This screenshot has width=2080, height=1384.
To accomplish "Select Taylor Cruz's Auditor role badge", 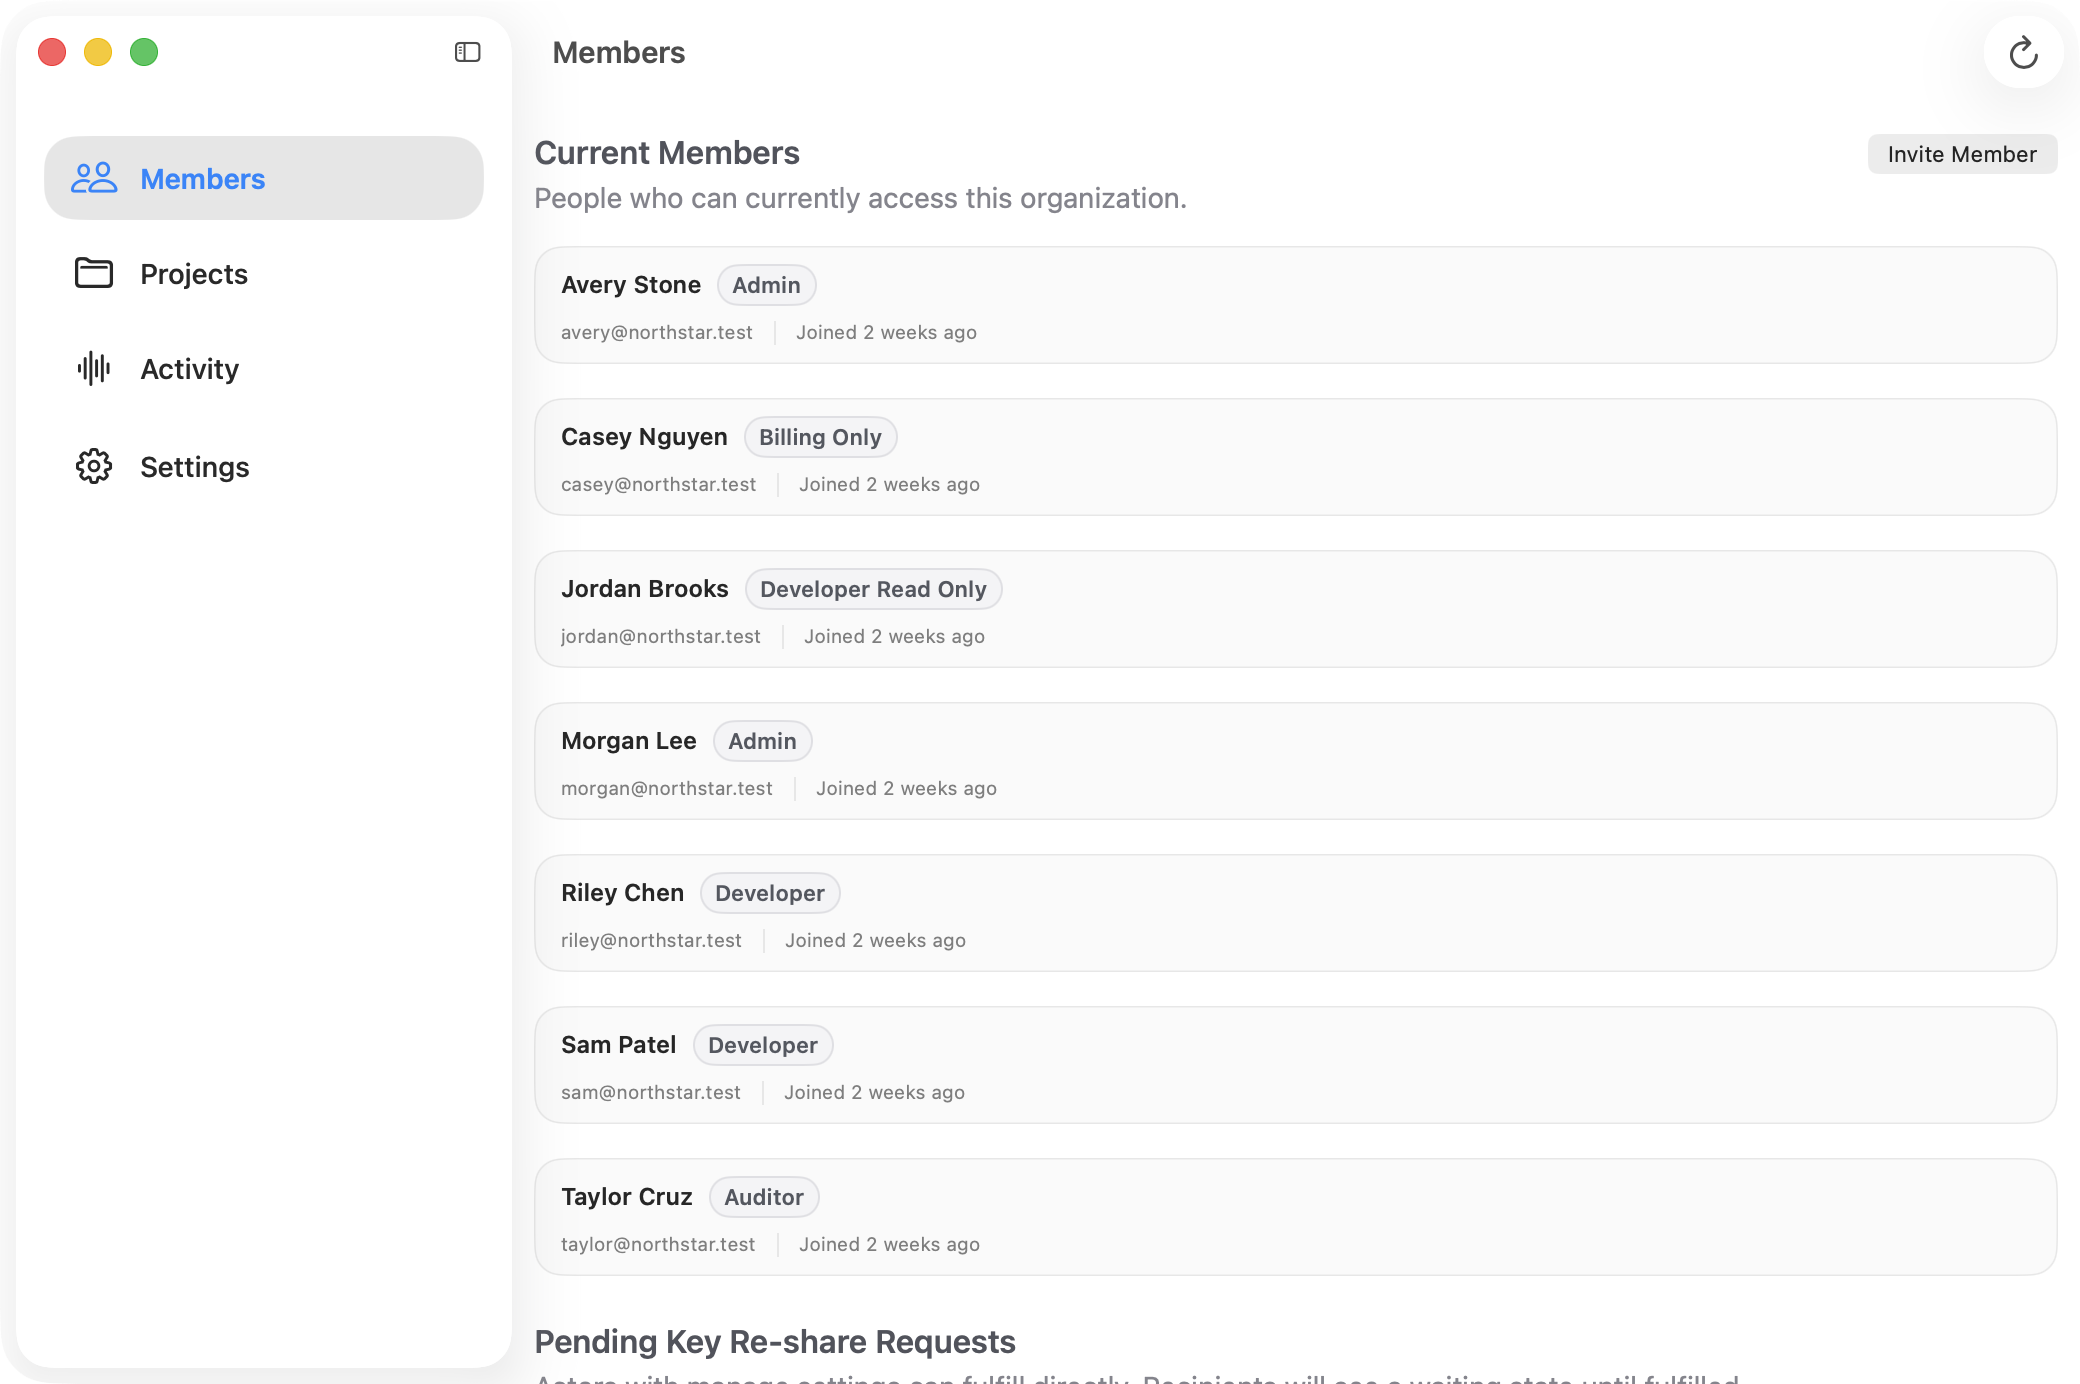I will pos(763,1197).
